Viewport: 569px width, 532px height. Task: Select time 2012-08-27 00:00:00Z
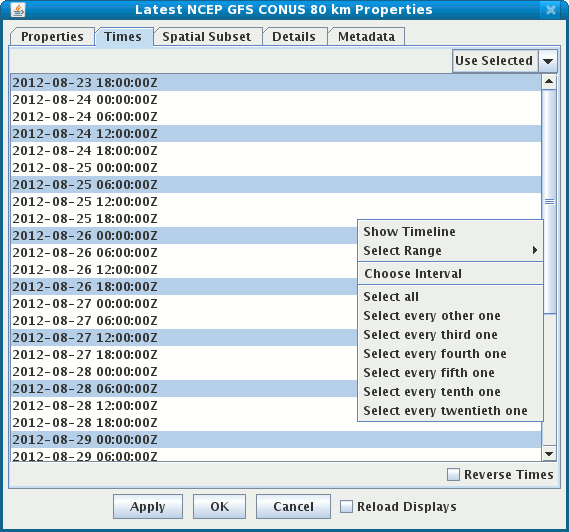click(x=184, y=304)
